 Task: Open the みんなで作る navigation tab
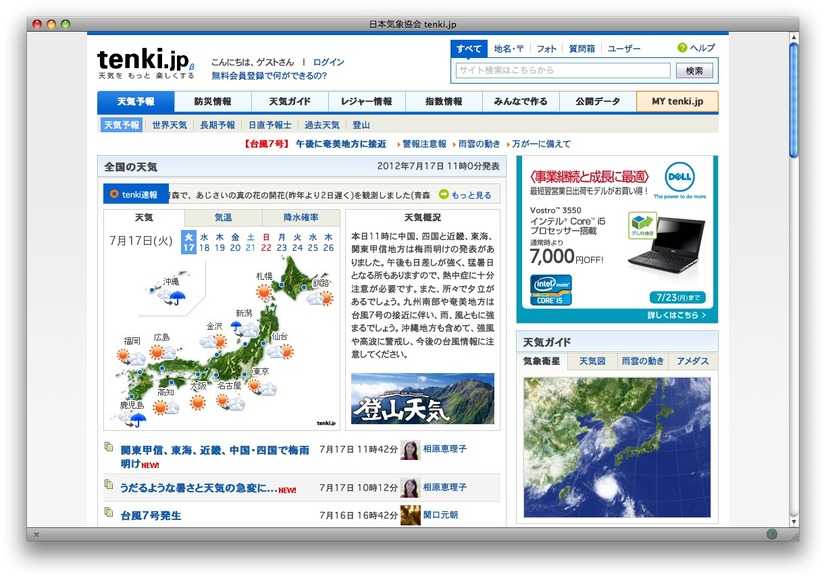tap(520, 102)
